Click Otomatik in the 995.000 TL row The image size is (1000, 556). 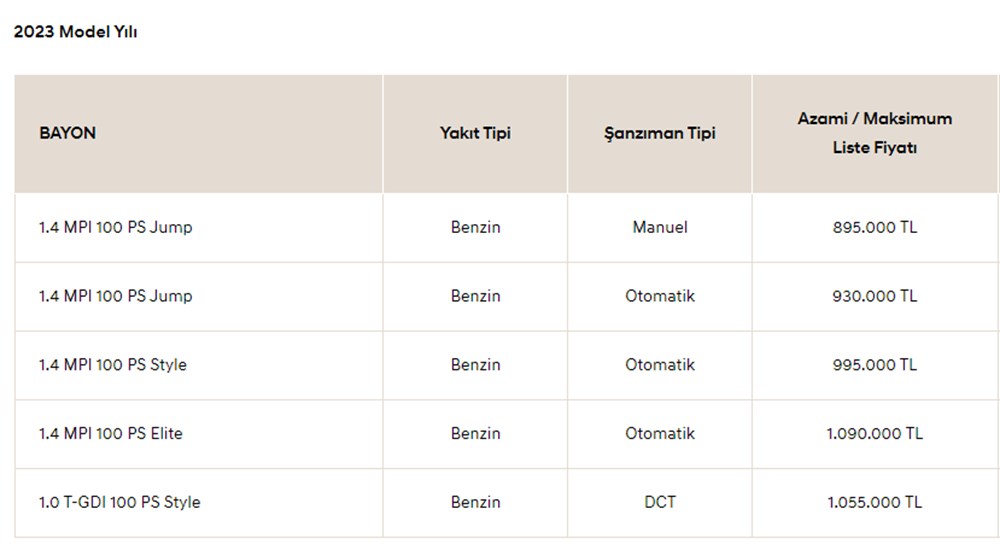click(x=660, y=365)
